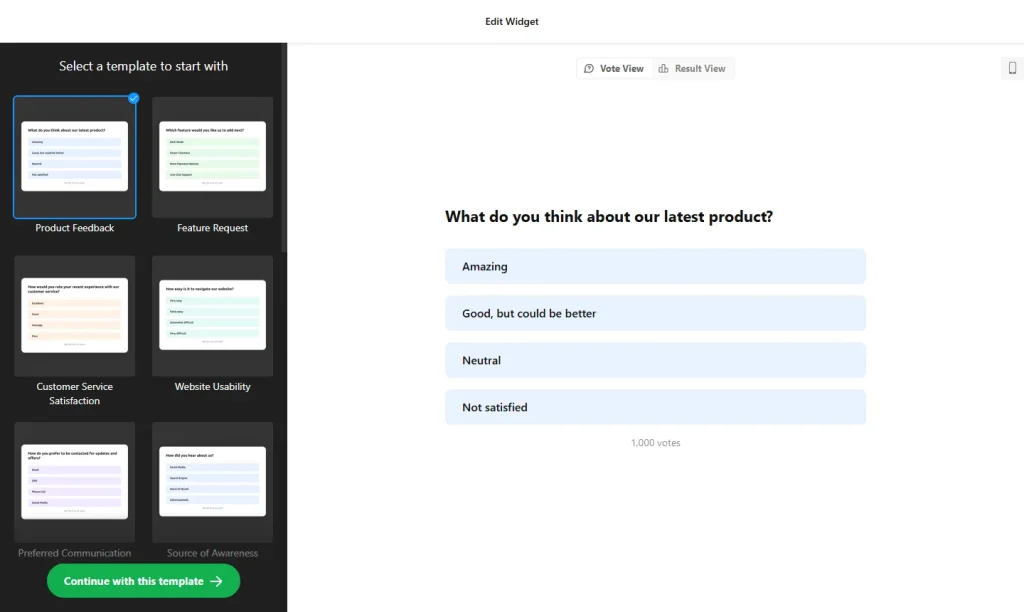The height and width of the screenshot is (612, 1024).
Task: Choose Customer Service Satisfaction template thumbnail
Action: pyautogui.click(x=74, y=315)
